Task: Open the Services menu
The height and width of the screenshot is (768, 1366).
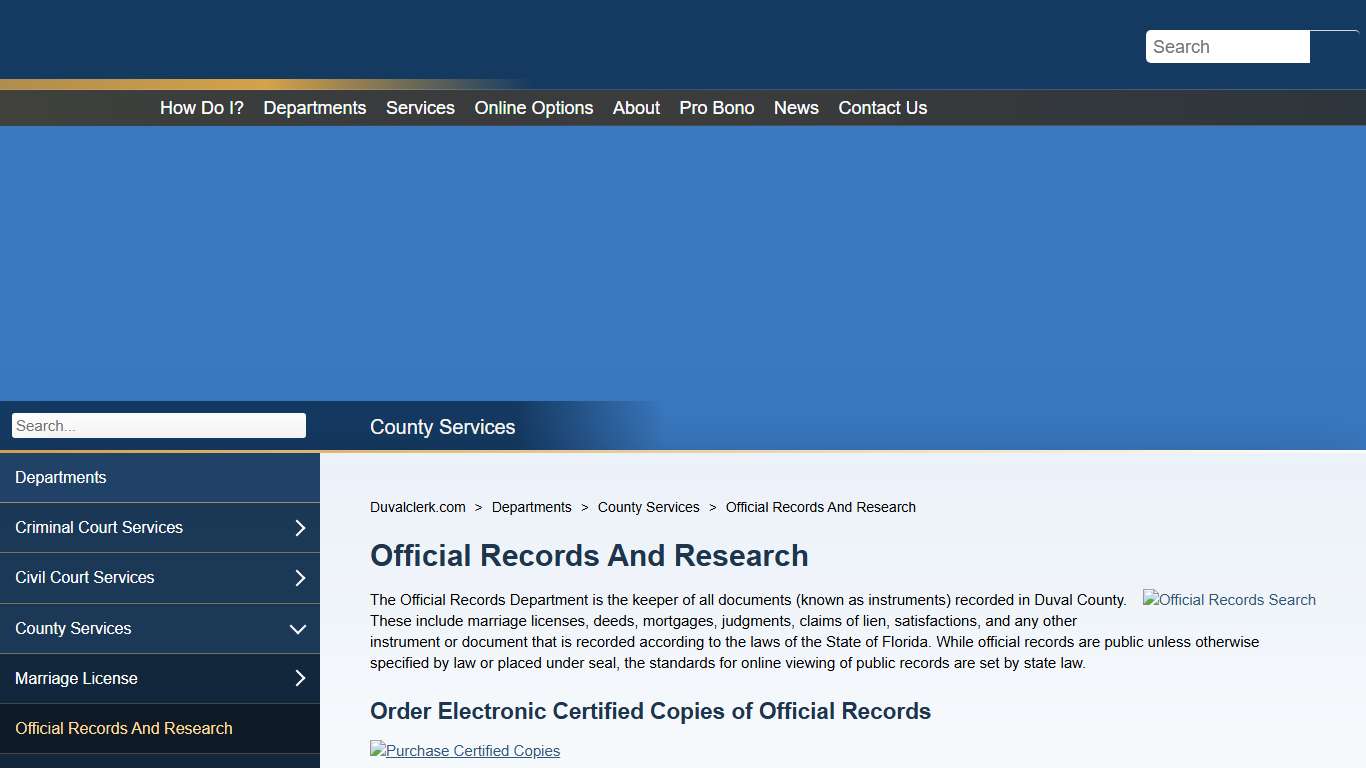Action: [x=420, y=107]
